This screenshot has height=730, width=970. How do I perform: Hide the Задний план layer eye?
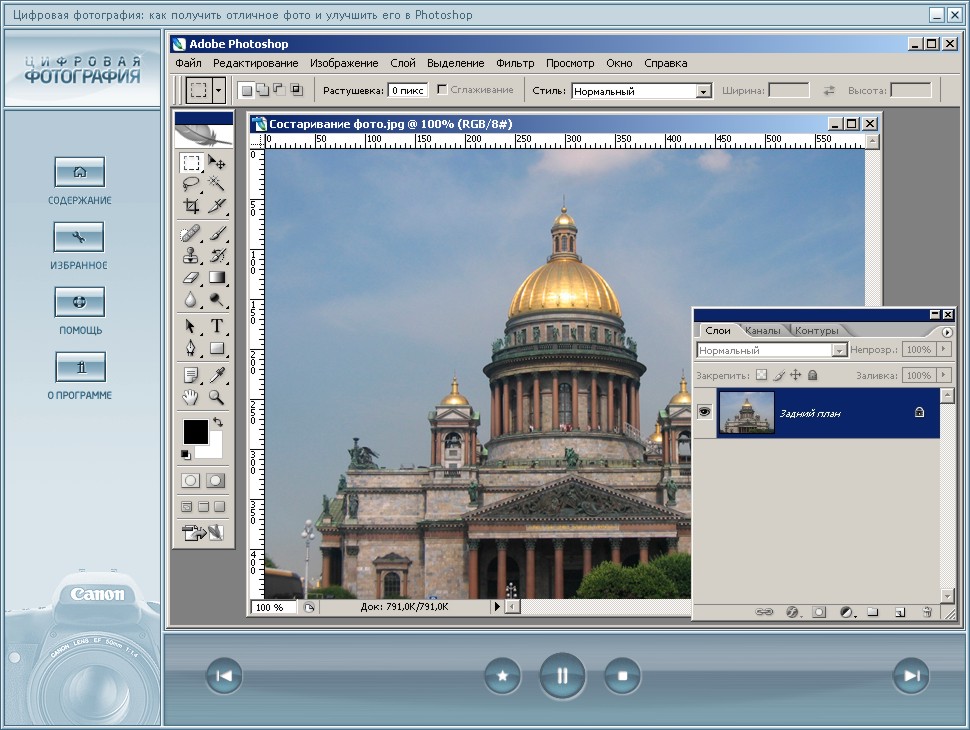coord(704,412)
